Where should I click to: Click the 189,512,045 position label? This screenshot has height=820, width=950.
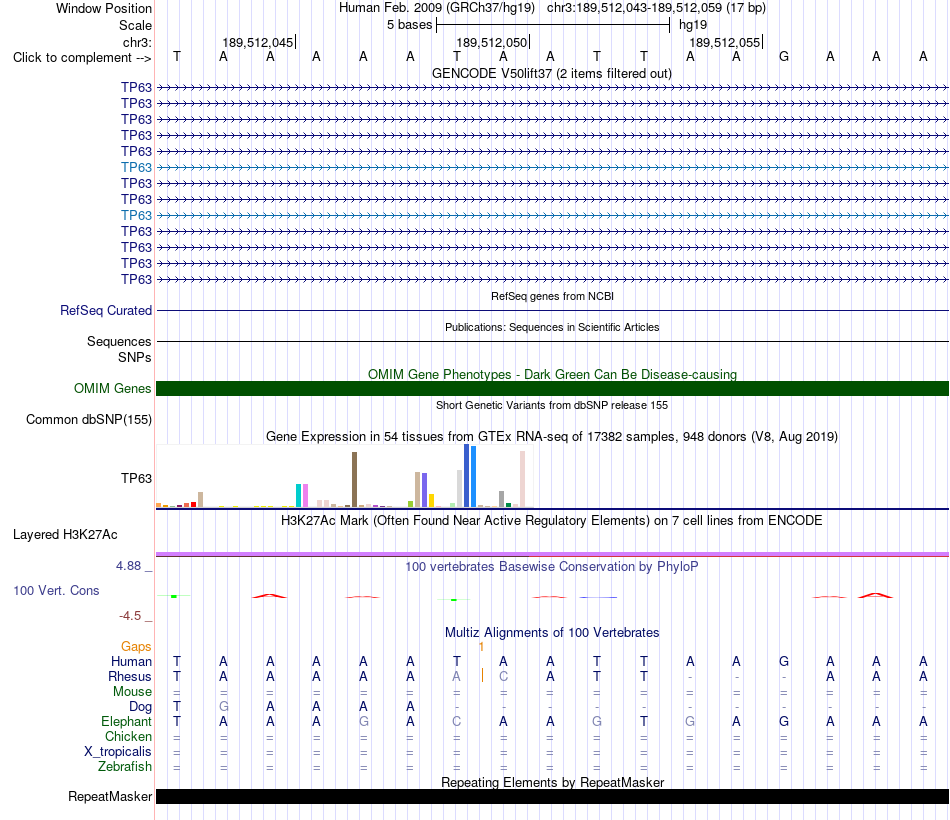(257, 42)
